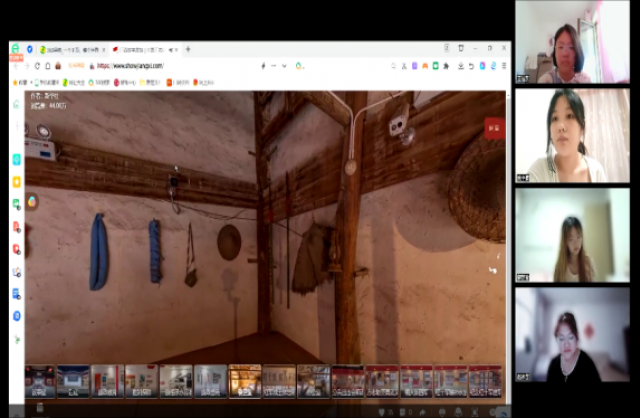Open the yellow folder bookmark
Image resolution: width=640 pixels, height=418 pixels.
pyautogui.click(x=150, y=82)
